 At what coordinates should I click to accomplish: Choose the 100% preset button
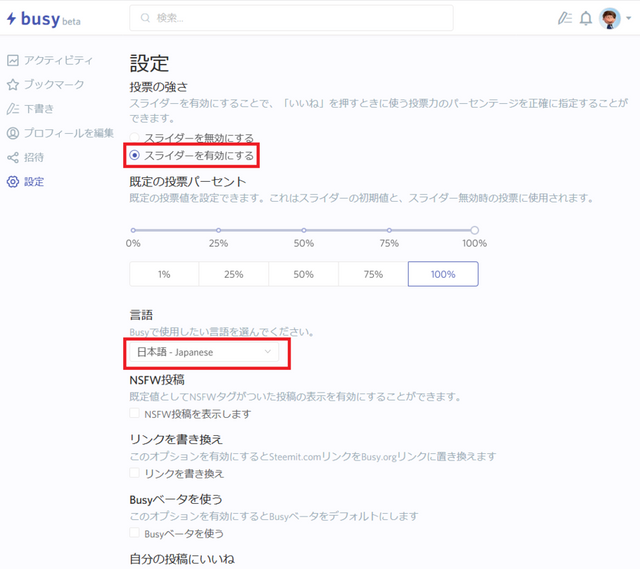point(443,274)
